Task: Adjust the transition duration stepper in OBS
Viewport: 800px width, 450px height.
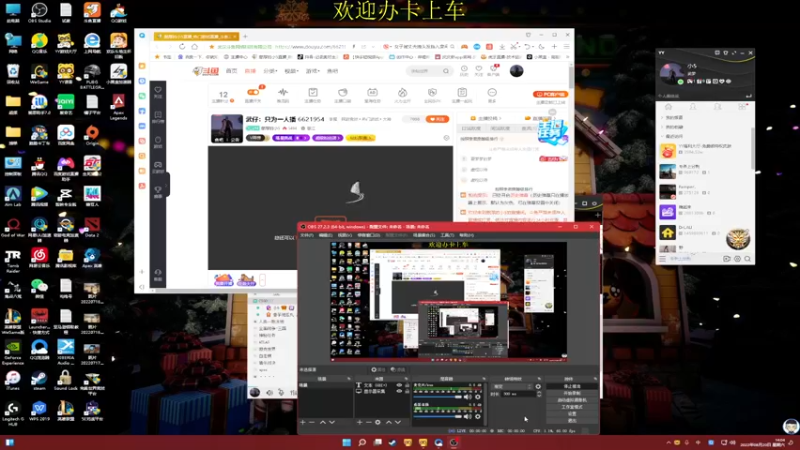Action: pyautogui.click(x=539, y=394)
